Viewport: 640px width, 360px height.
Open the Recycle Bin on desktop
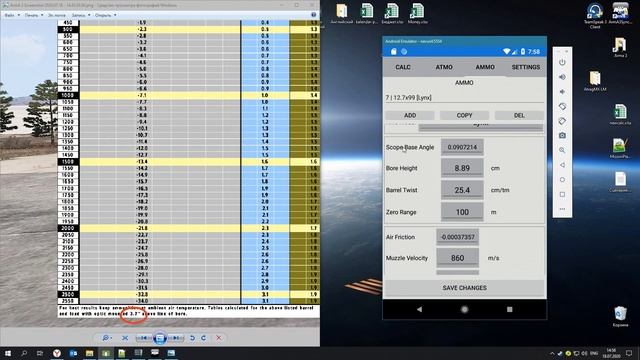620,317
